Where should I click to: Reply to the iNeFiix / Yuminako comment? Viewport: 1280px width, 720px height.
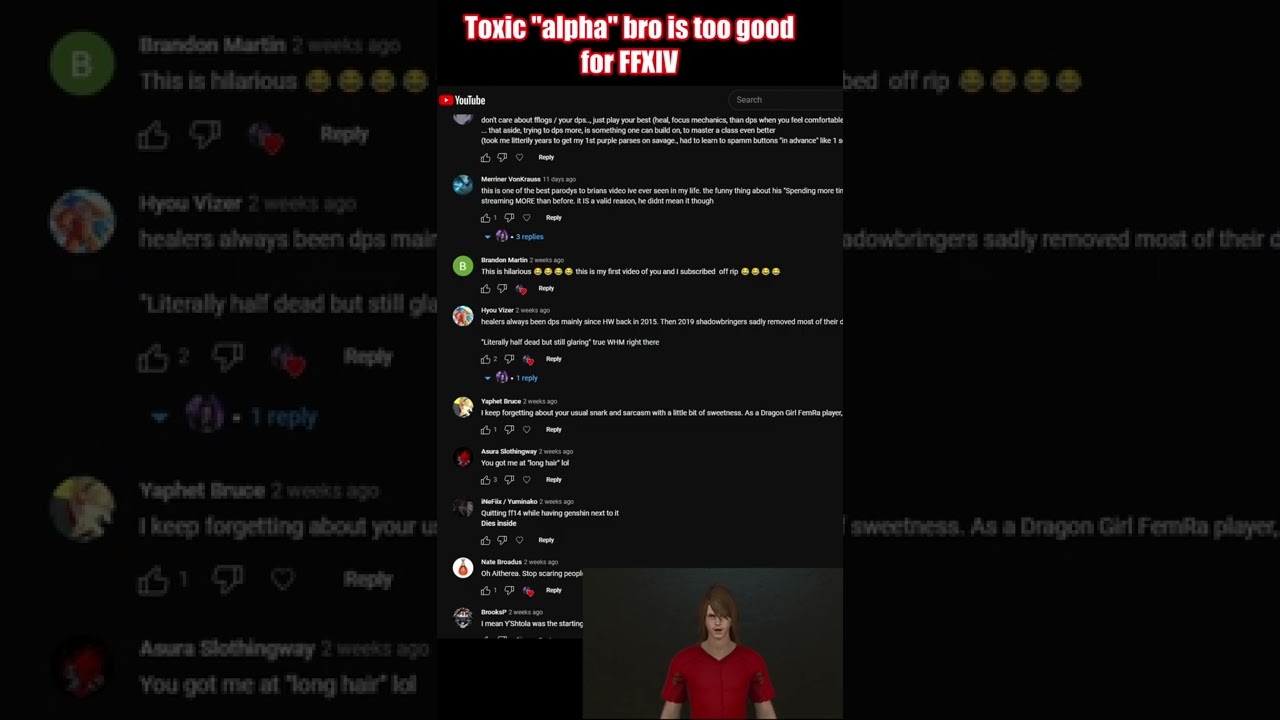546,540
